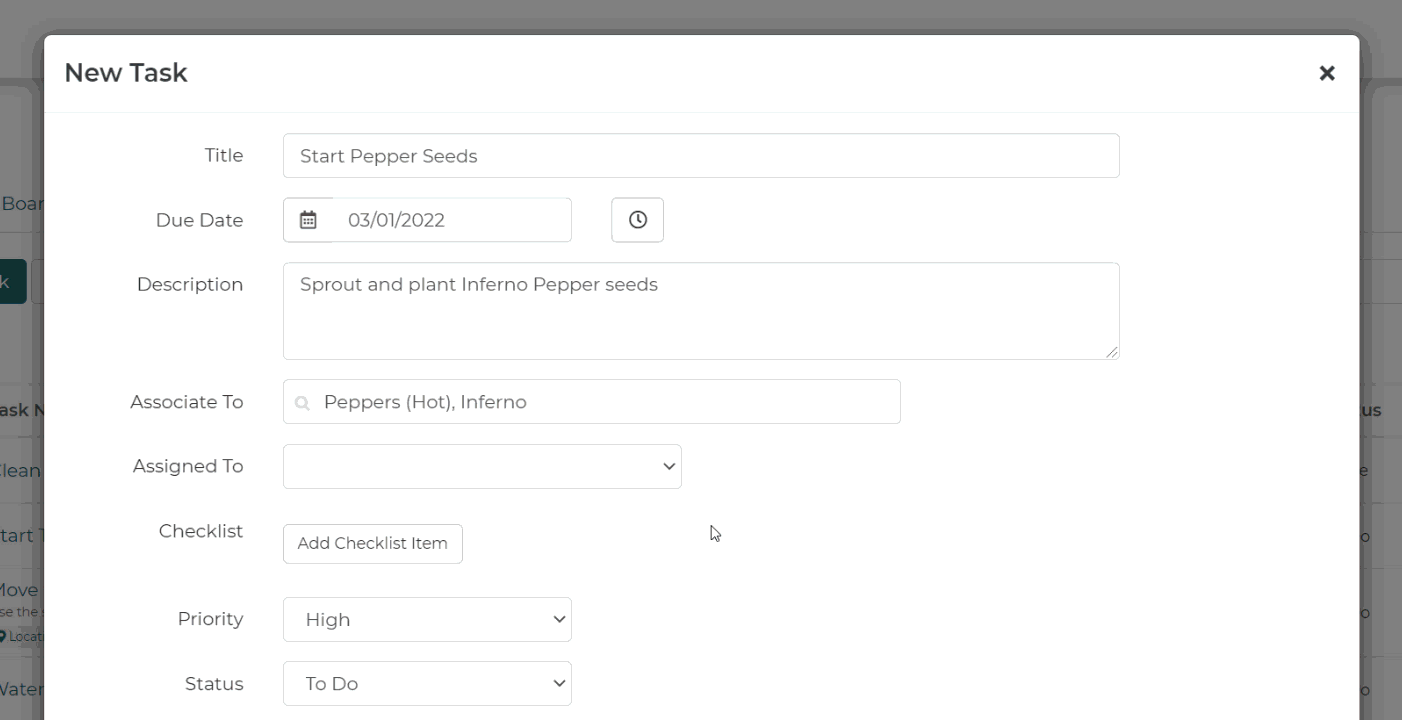This screenshot has width=1402, height=720.
Task: Open the Status dropdown showing To Do
Action: [427, 684]
